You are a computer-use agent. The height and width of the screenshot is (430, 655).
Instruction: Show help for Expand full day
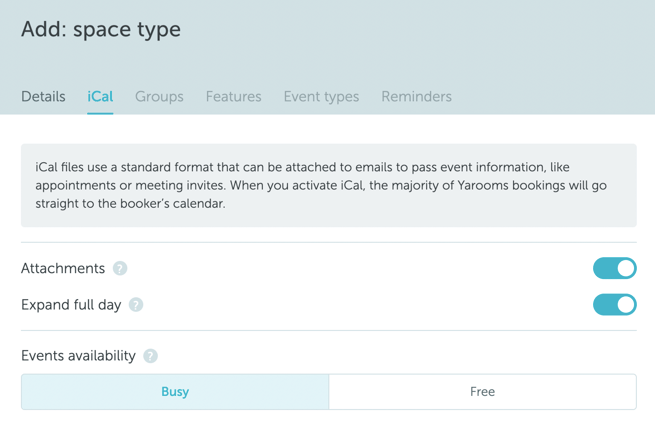click(136, 305)
